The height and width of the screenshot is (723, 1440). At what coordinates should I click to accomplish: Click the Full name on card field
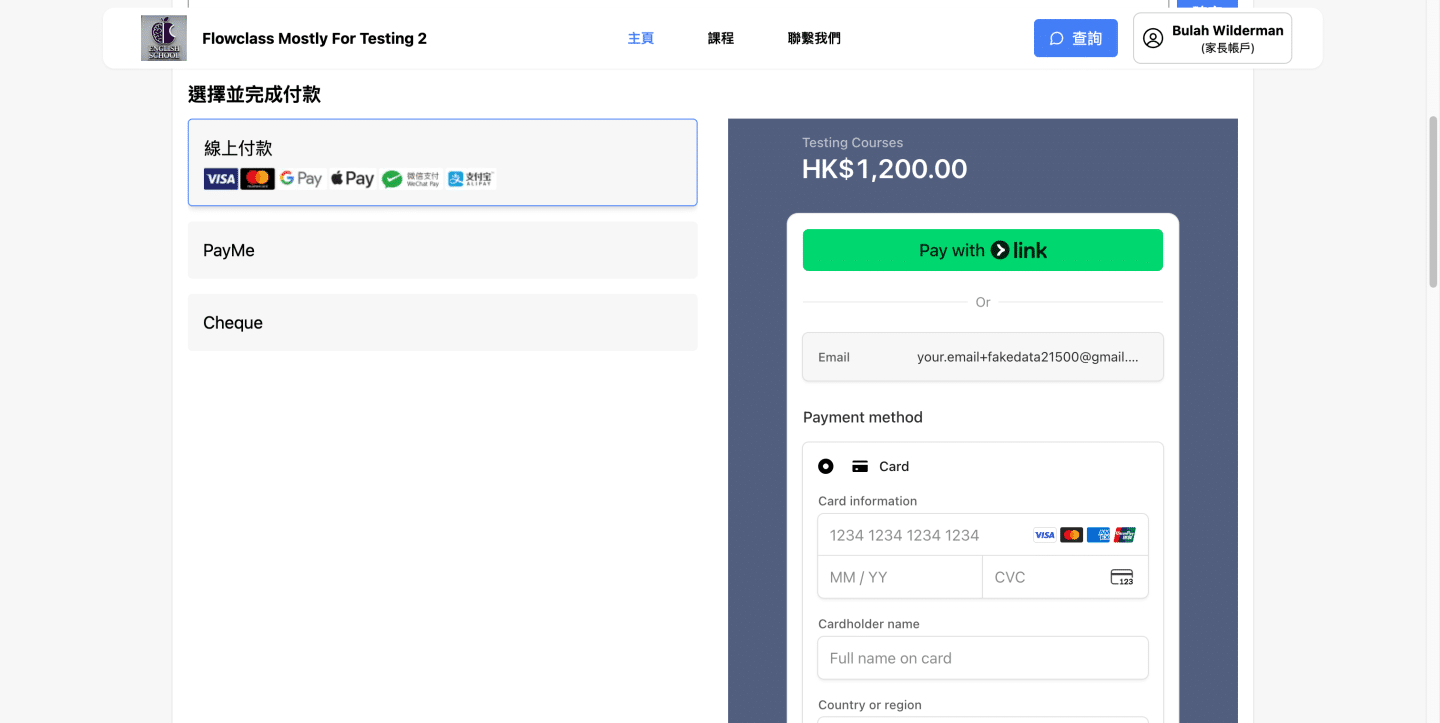coord(983,658)
